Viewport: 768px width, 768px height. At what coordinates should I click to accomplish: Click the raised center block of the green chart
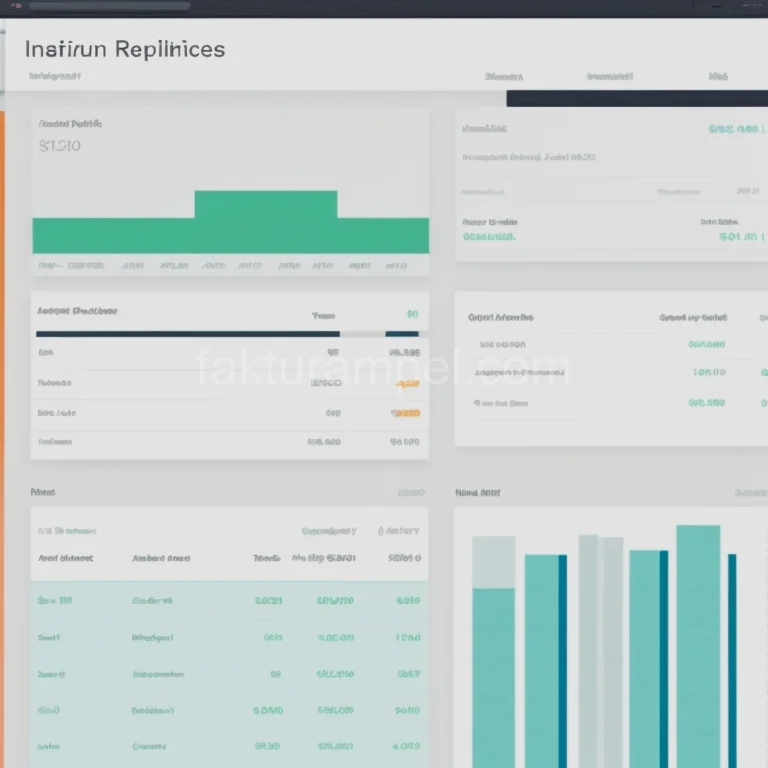click(x=265, y=205)
